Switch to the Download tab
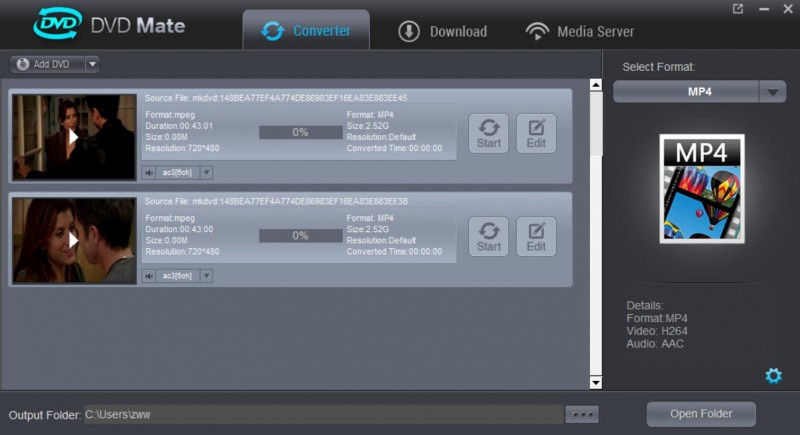 [x=442, y=31]
